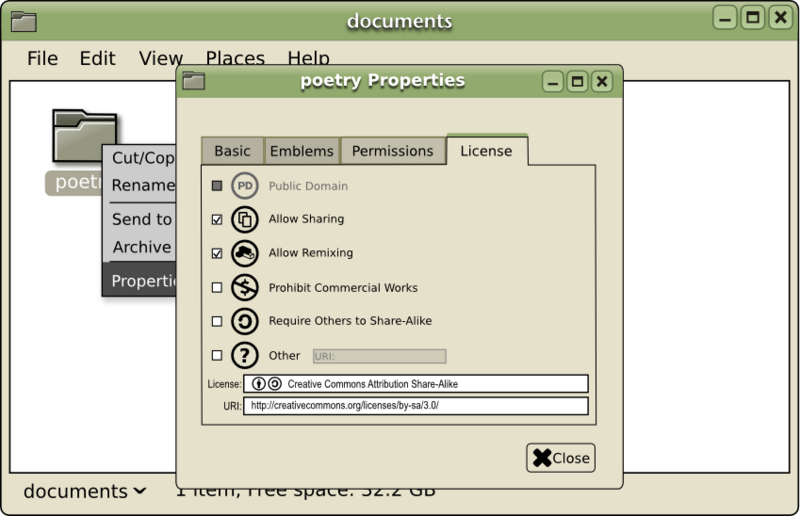Check Require Others to Share-Alike
Viewport: 800px width, 516px height.
coord(217,321)
